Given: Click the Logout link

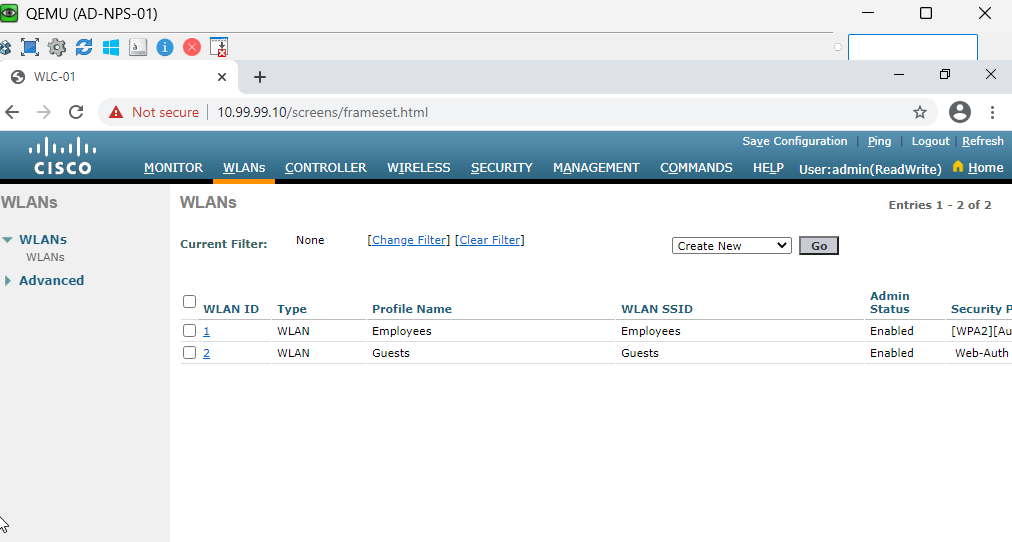Looking at the screenshot, I should coord(930,141).
